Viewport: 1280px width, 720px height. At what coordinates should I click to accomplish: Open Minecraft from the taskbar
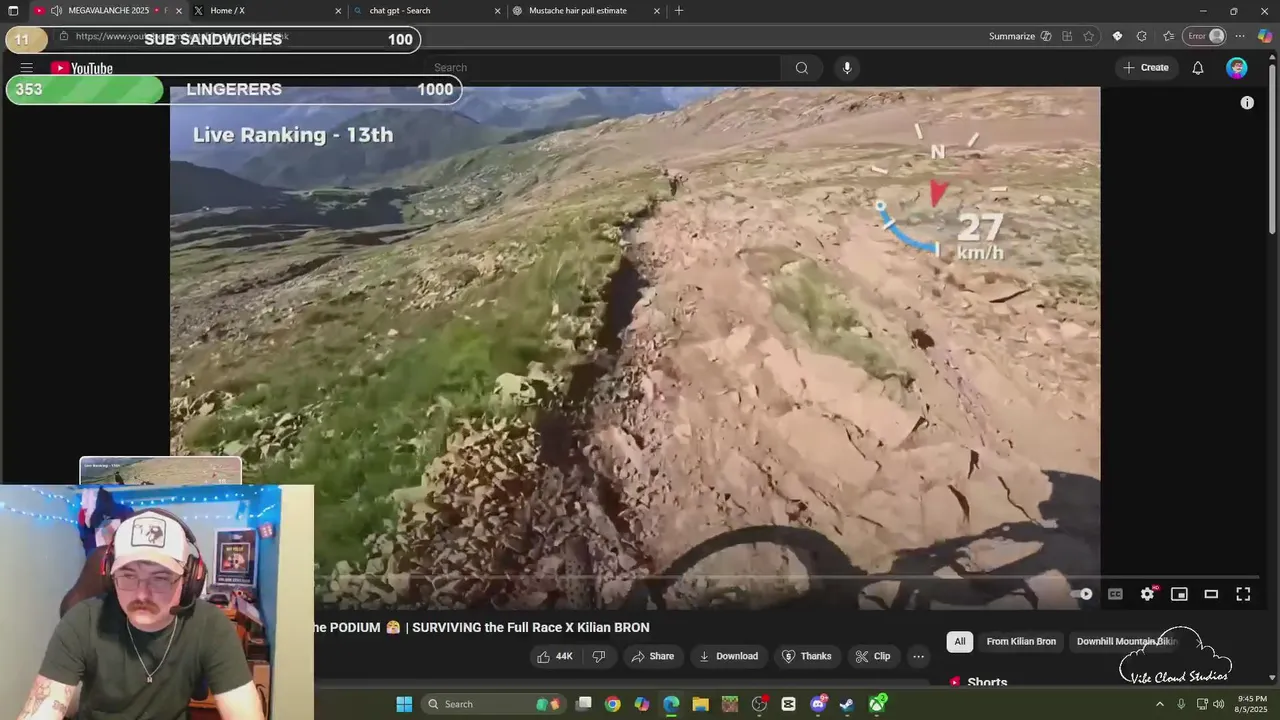click(x=730, y=704)
